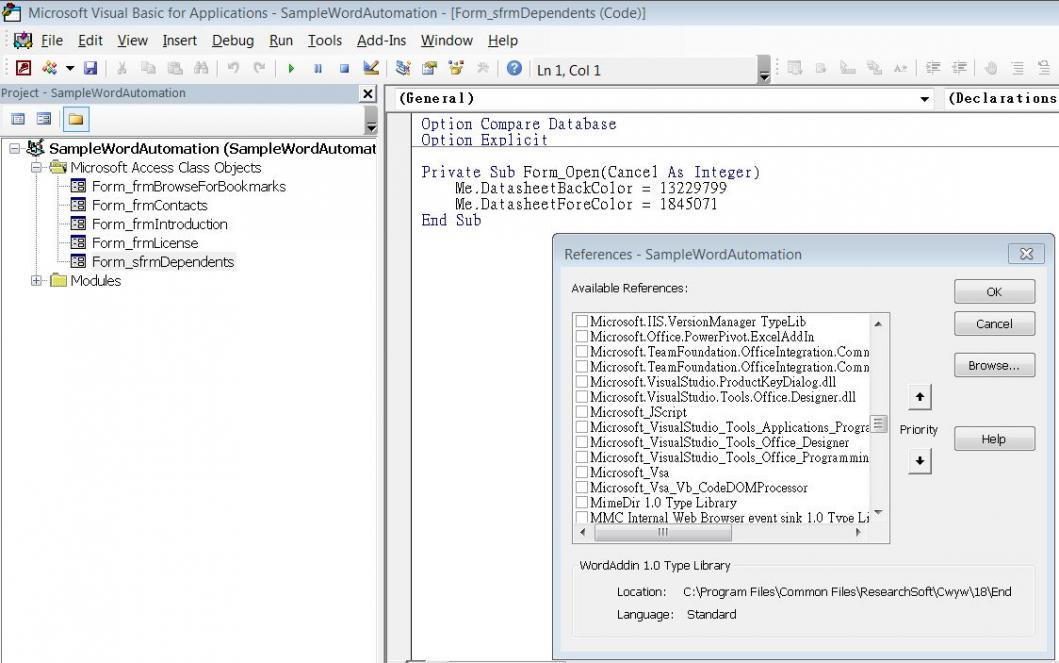1059x663 pixels.
Task: Open the Object Browser icon
Action: 456,68
